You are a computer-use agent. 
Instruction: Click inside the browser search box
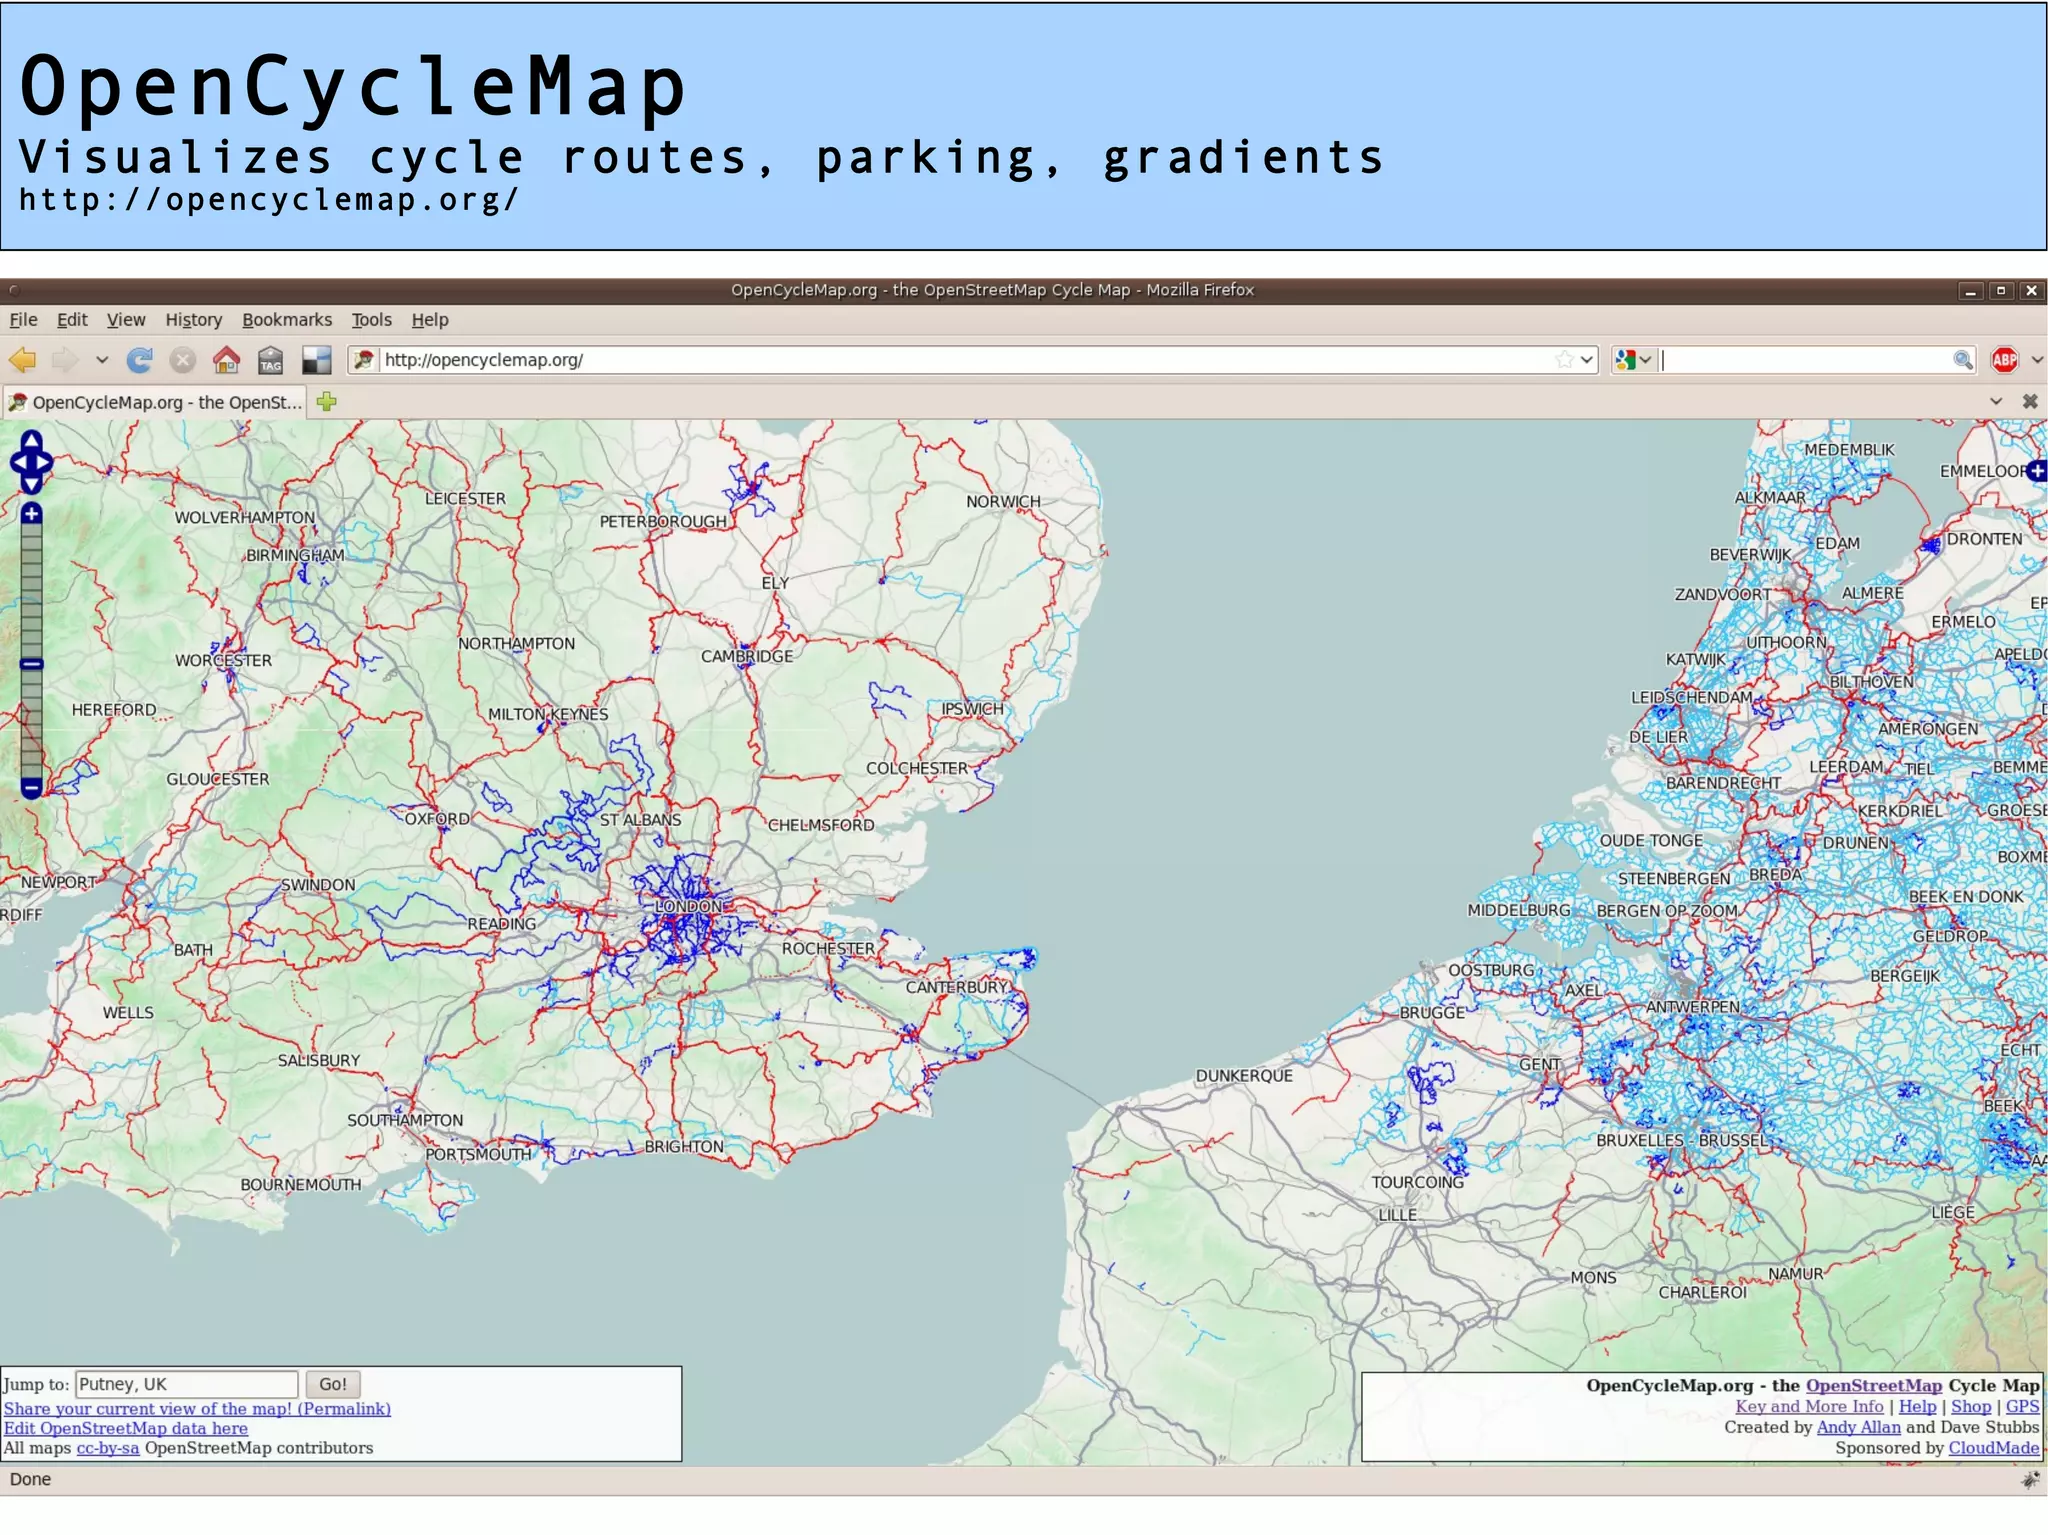1806,360
